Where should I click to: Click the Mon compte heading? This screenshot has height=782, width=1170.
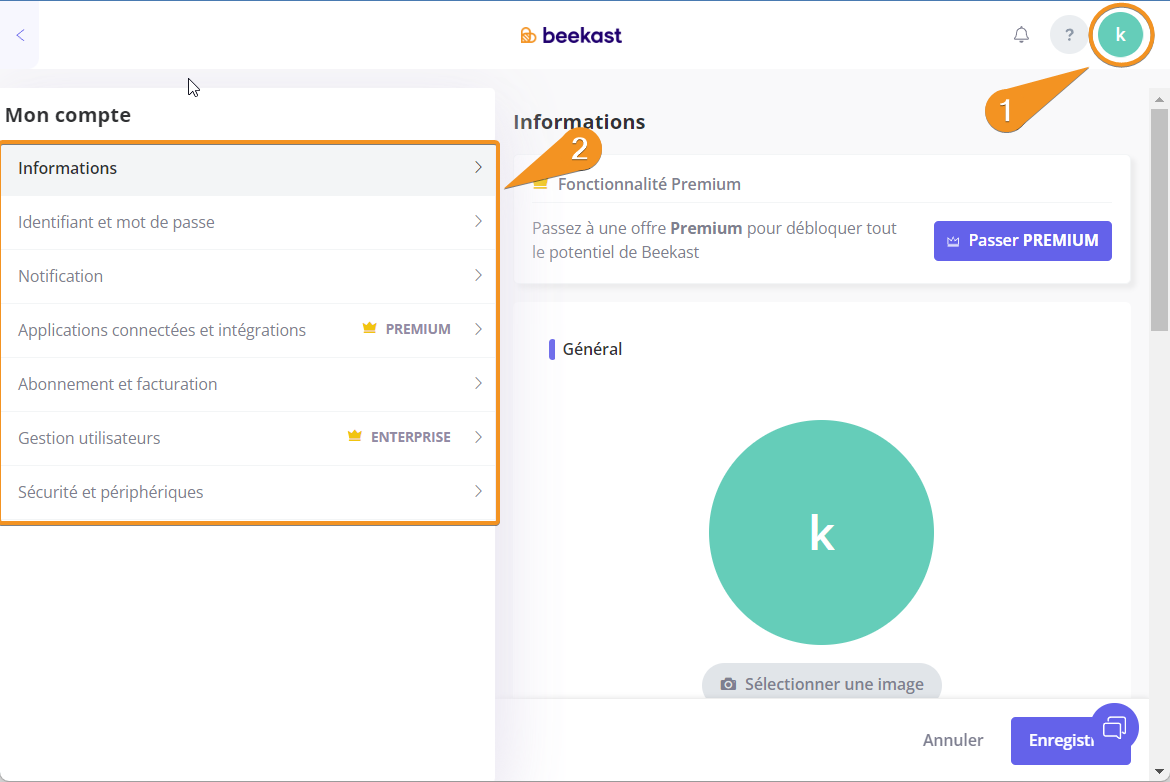pos(68,115)
